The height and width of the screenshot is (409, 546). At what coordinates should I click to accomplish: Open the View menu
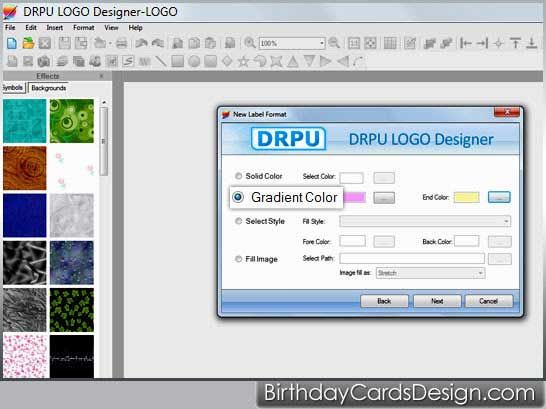click(x=111, y=27)
